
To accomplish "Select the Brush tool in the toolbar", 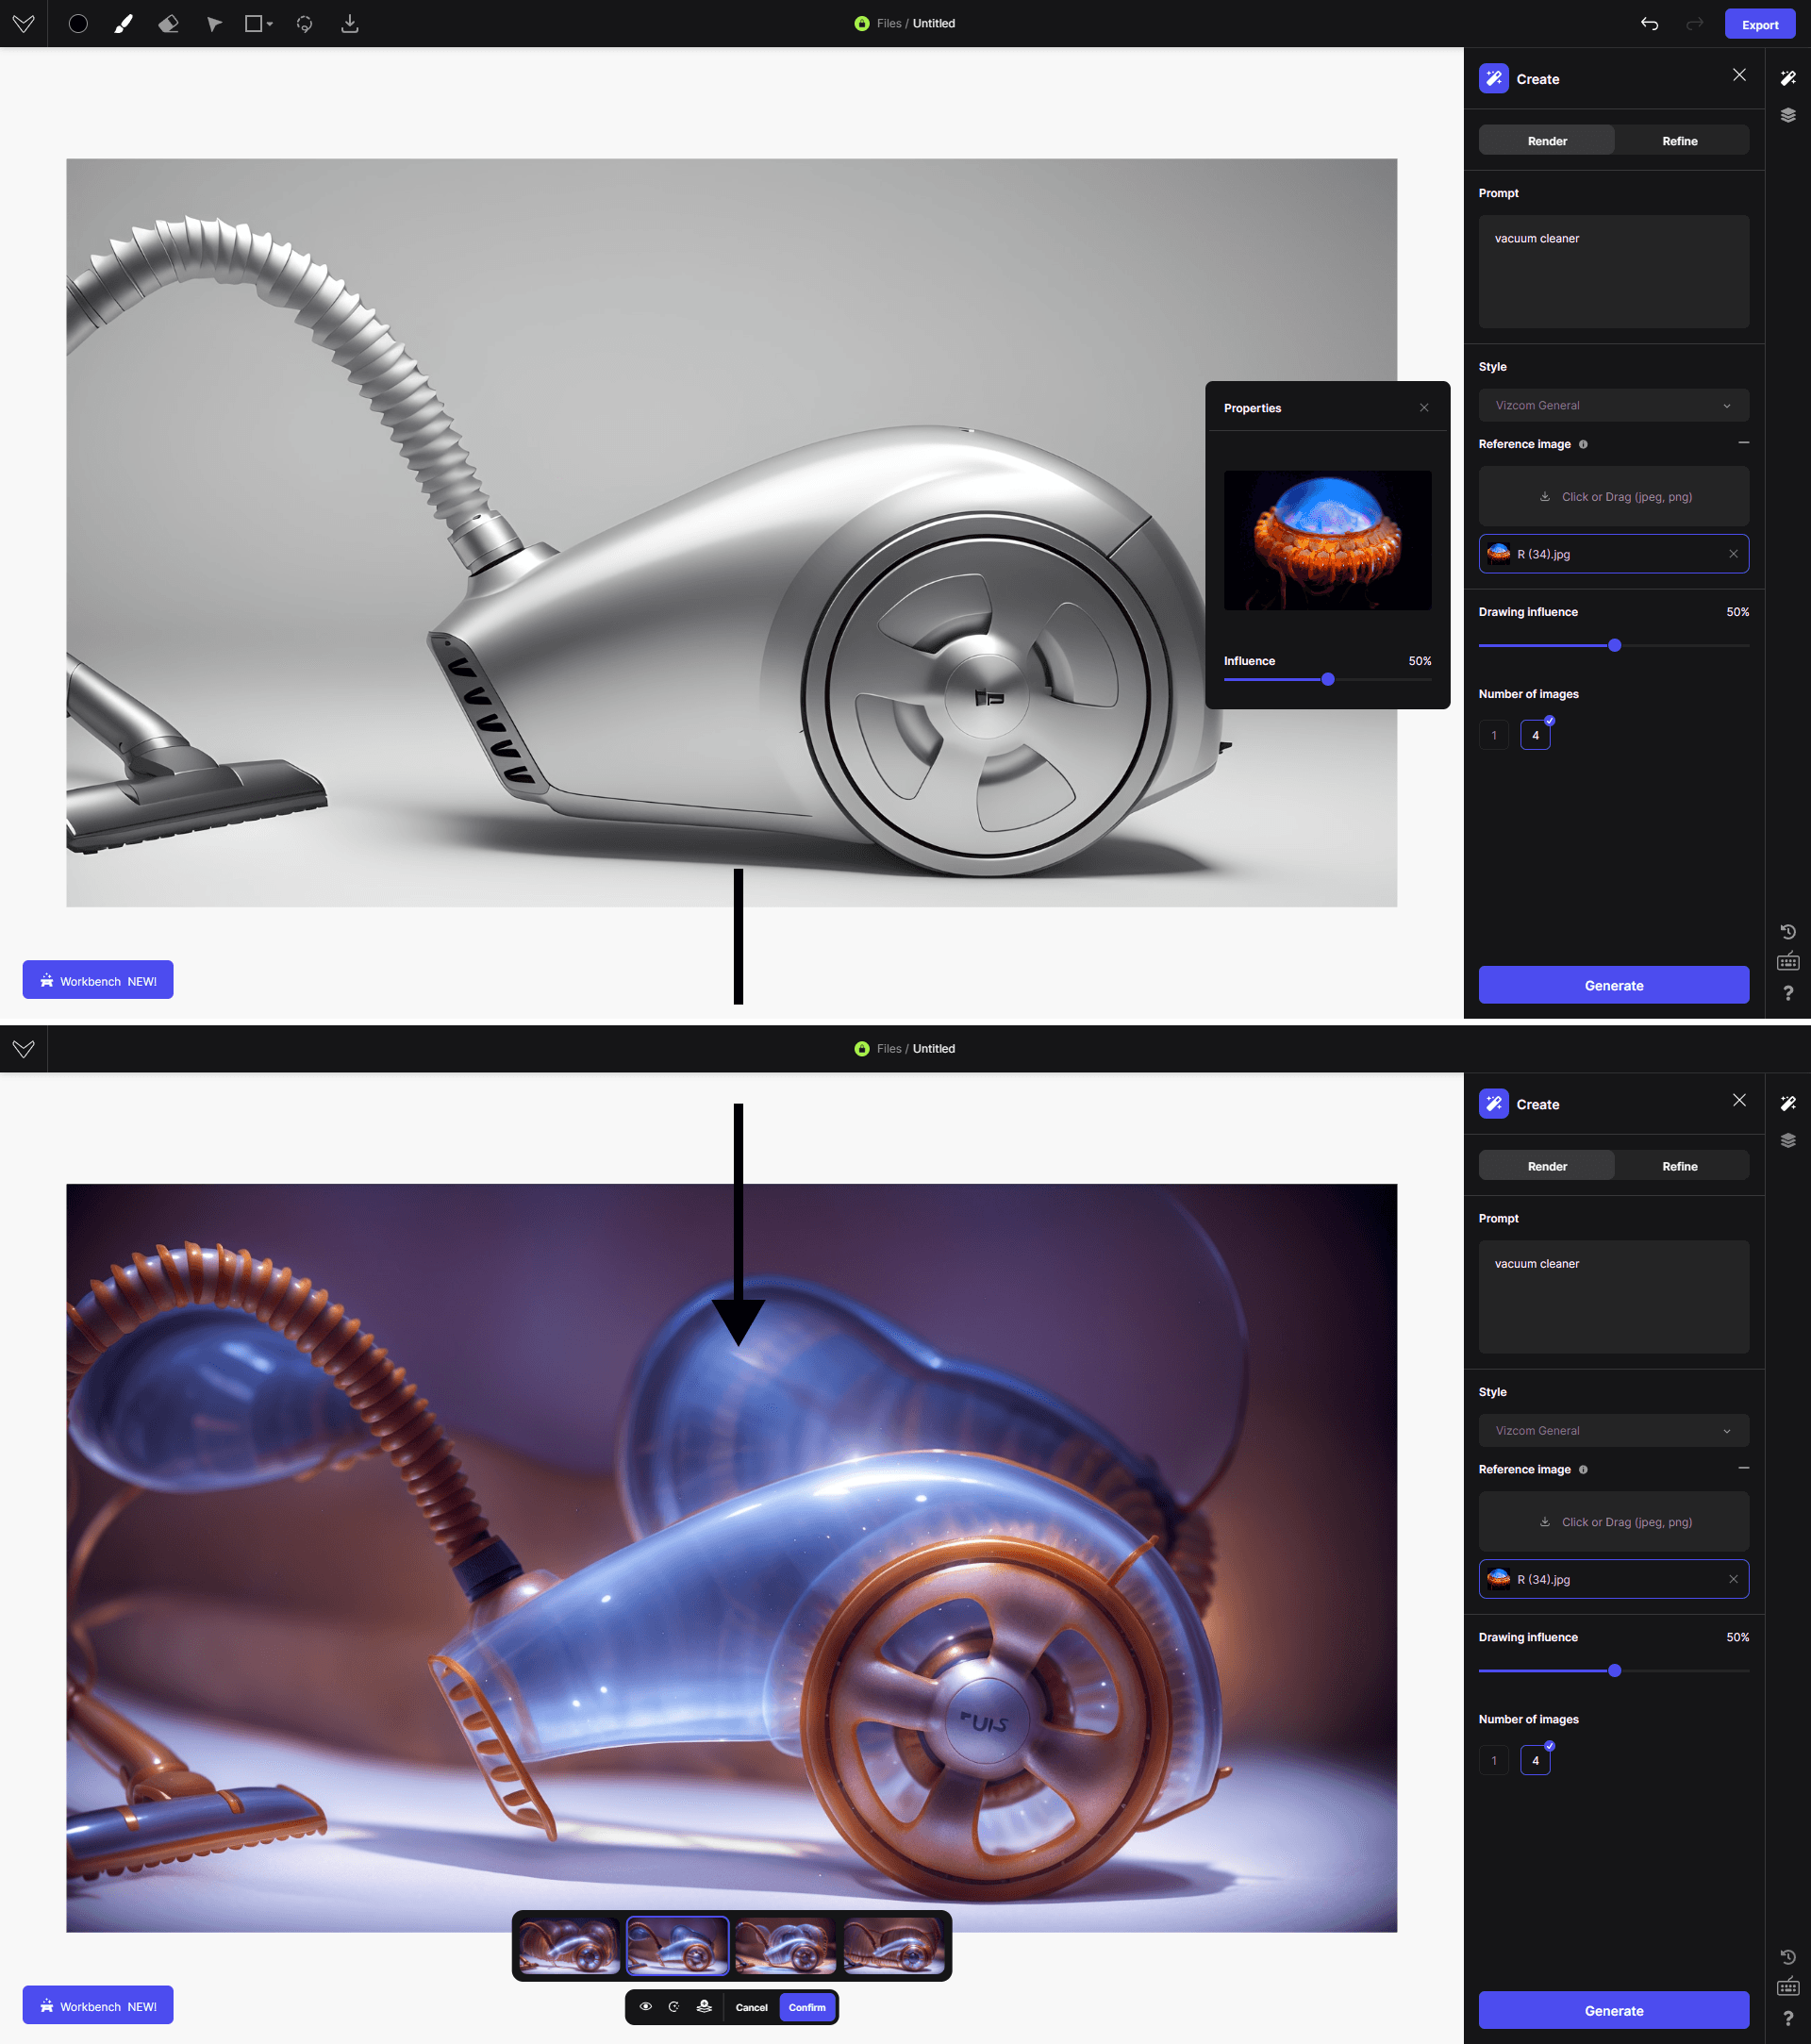I will click(x=123, y=23).
